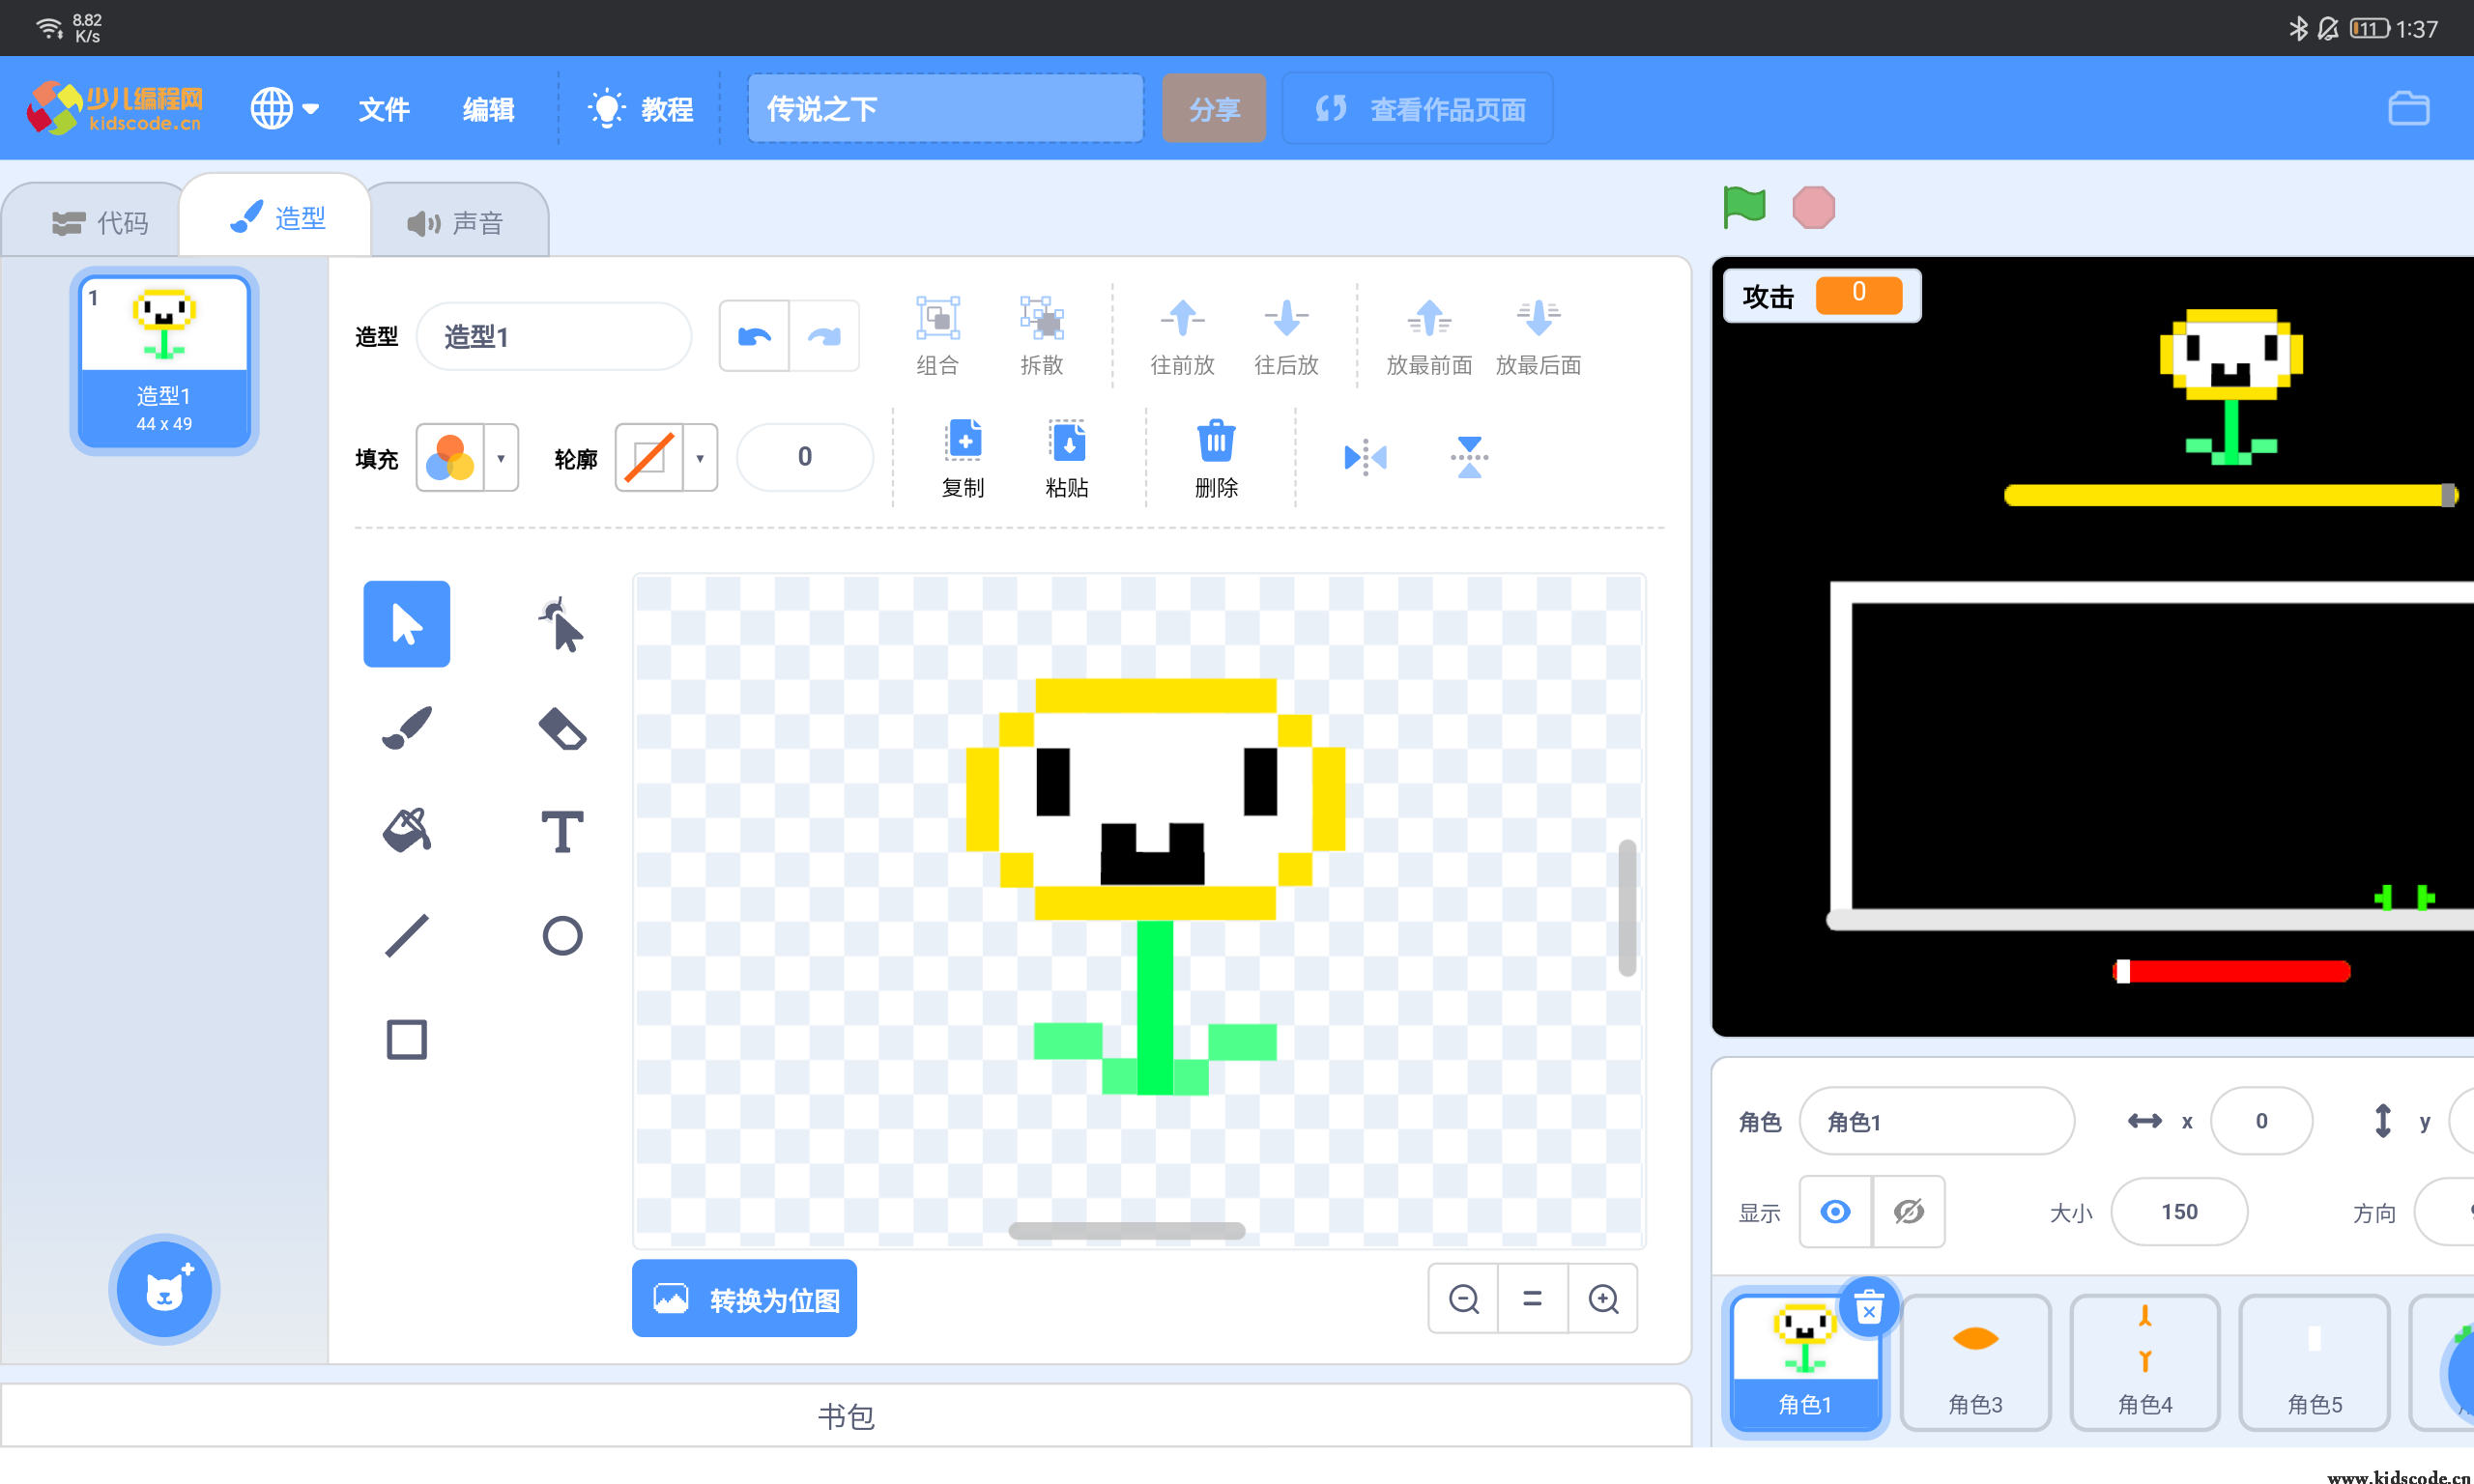The image size is (2474, 1484).
Task: Click the Delete (删除) trash icon
Action: click(1216, 458)
